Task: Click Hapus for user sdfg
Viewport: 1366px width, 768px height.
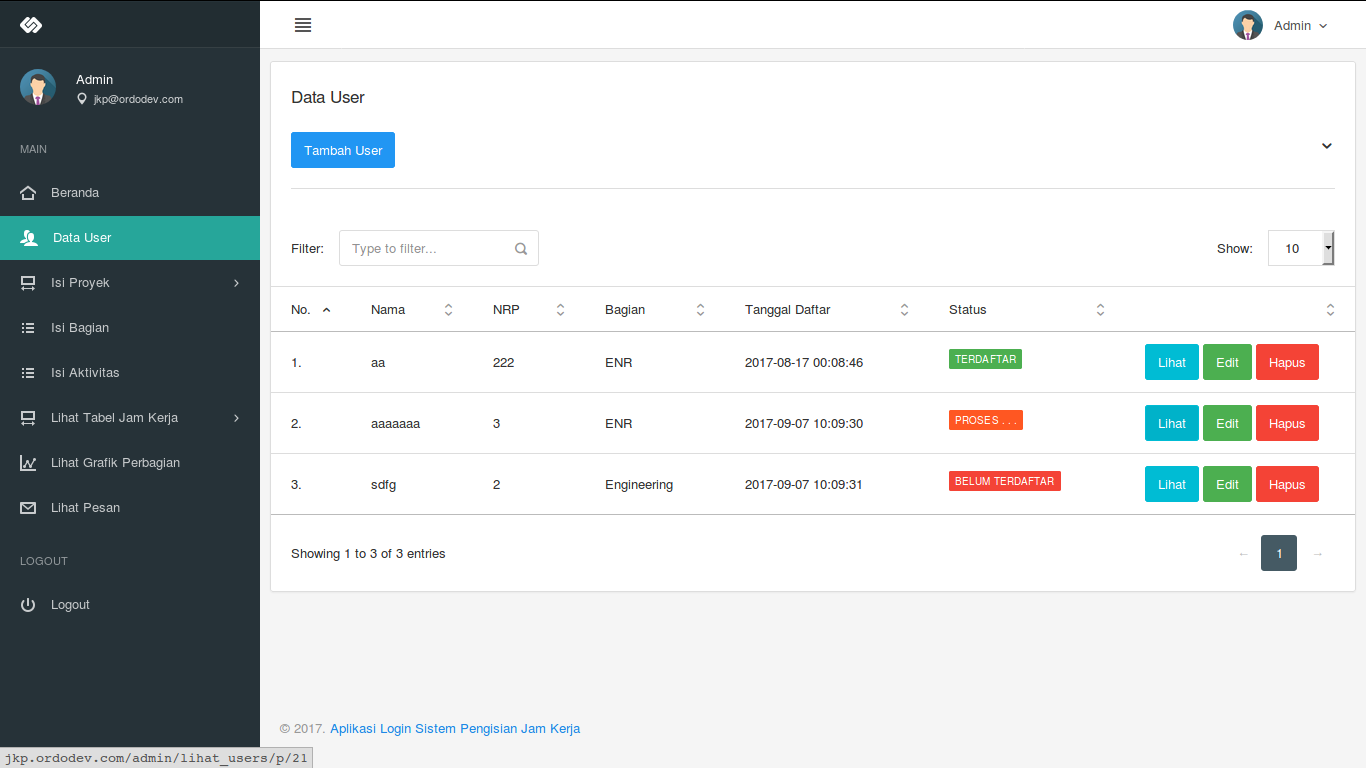Action: [1287, 484]
